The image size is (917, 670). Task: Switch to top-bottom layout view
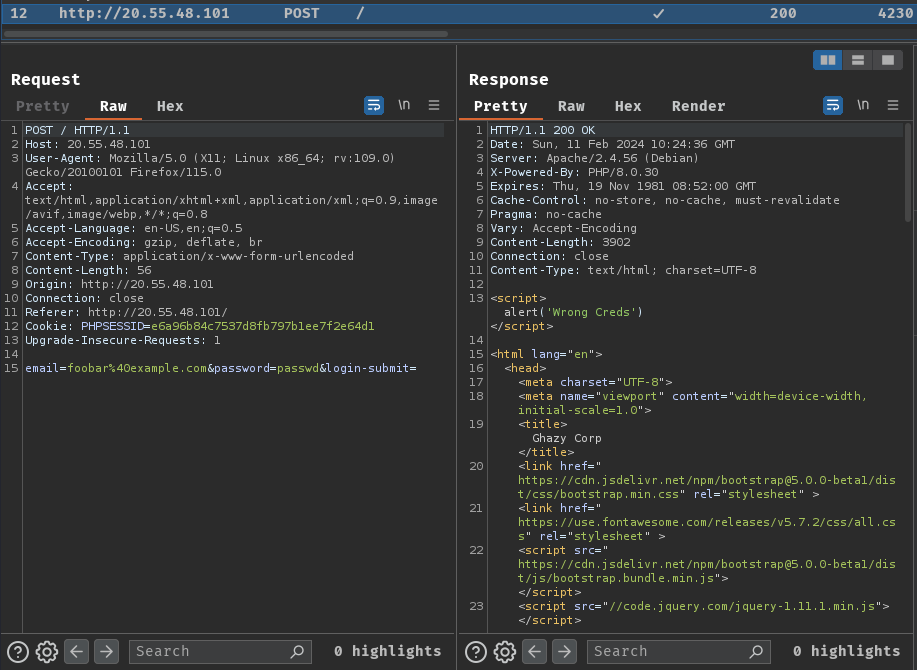(x=858, y=60)
